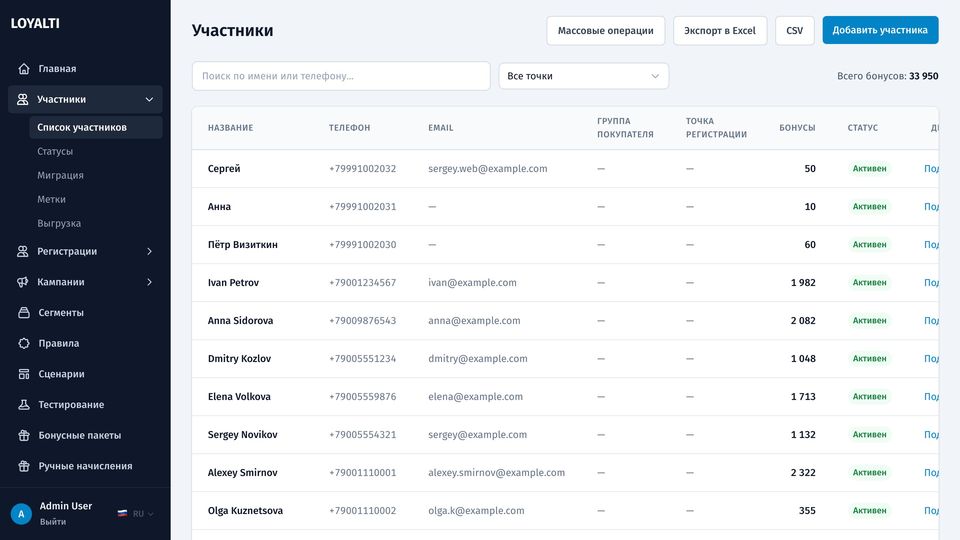This screenshot has width=960, height=540.
Task: Click the name Пётр Визиткин
Action: point(242,244)
